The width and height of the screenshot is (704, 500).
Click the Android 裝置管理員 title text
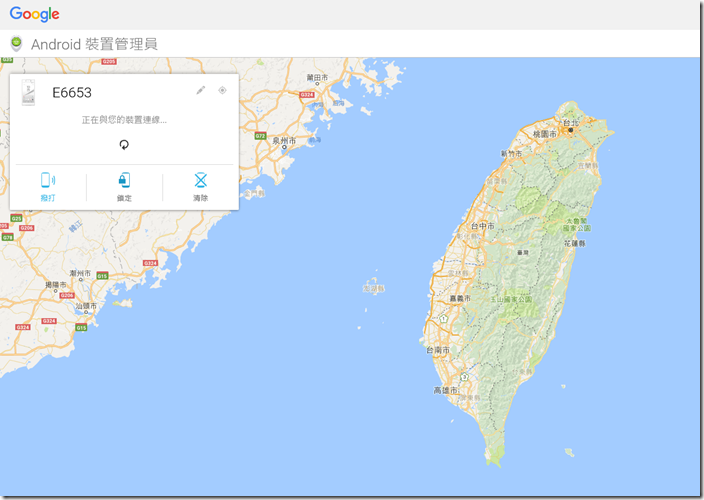(x=94, y=44)
